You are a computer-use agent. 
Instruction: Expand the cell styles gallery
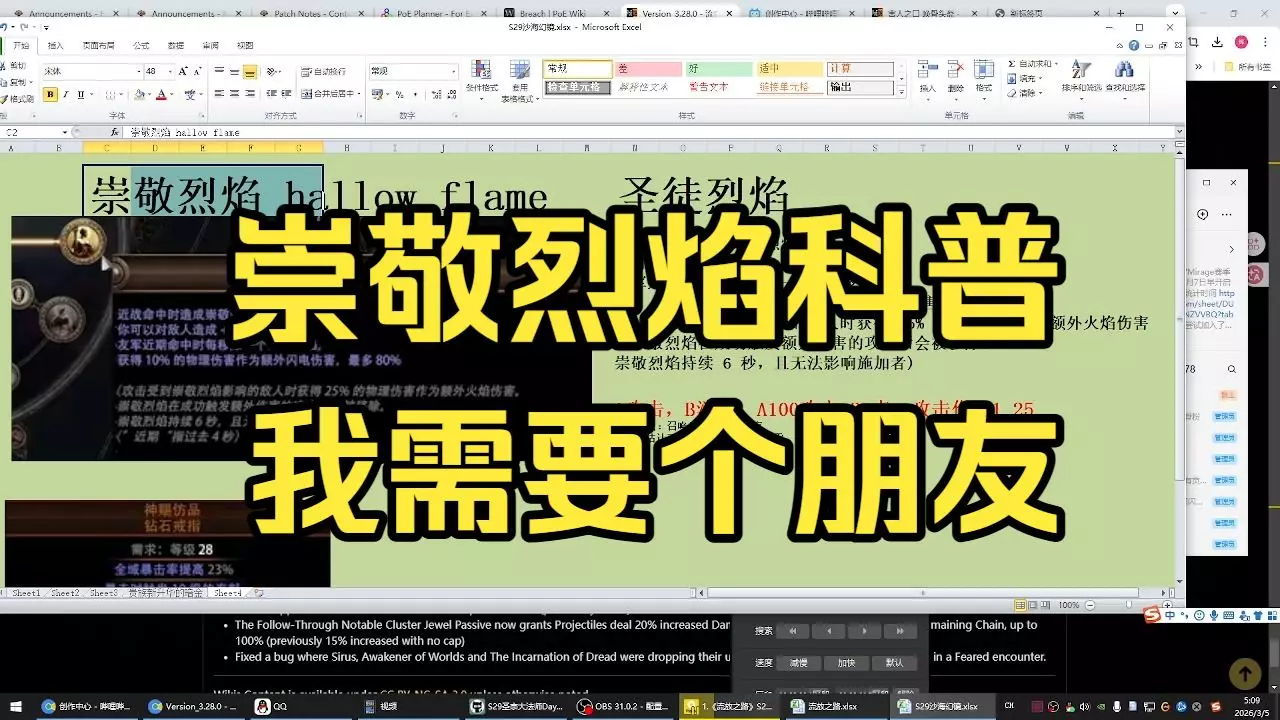click(x=903, y=91)
